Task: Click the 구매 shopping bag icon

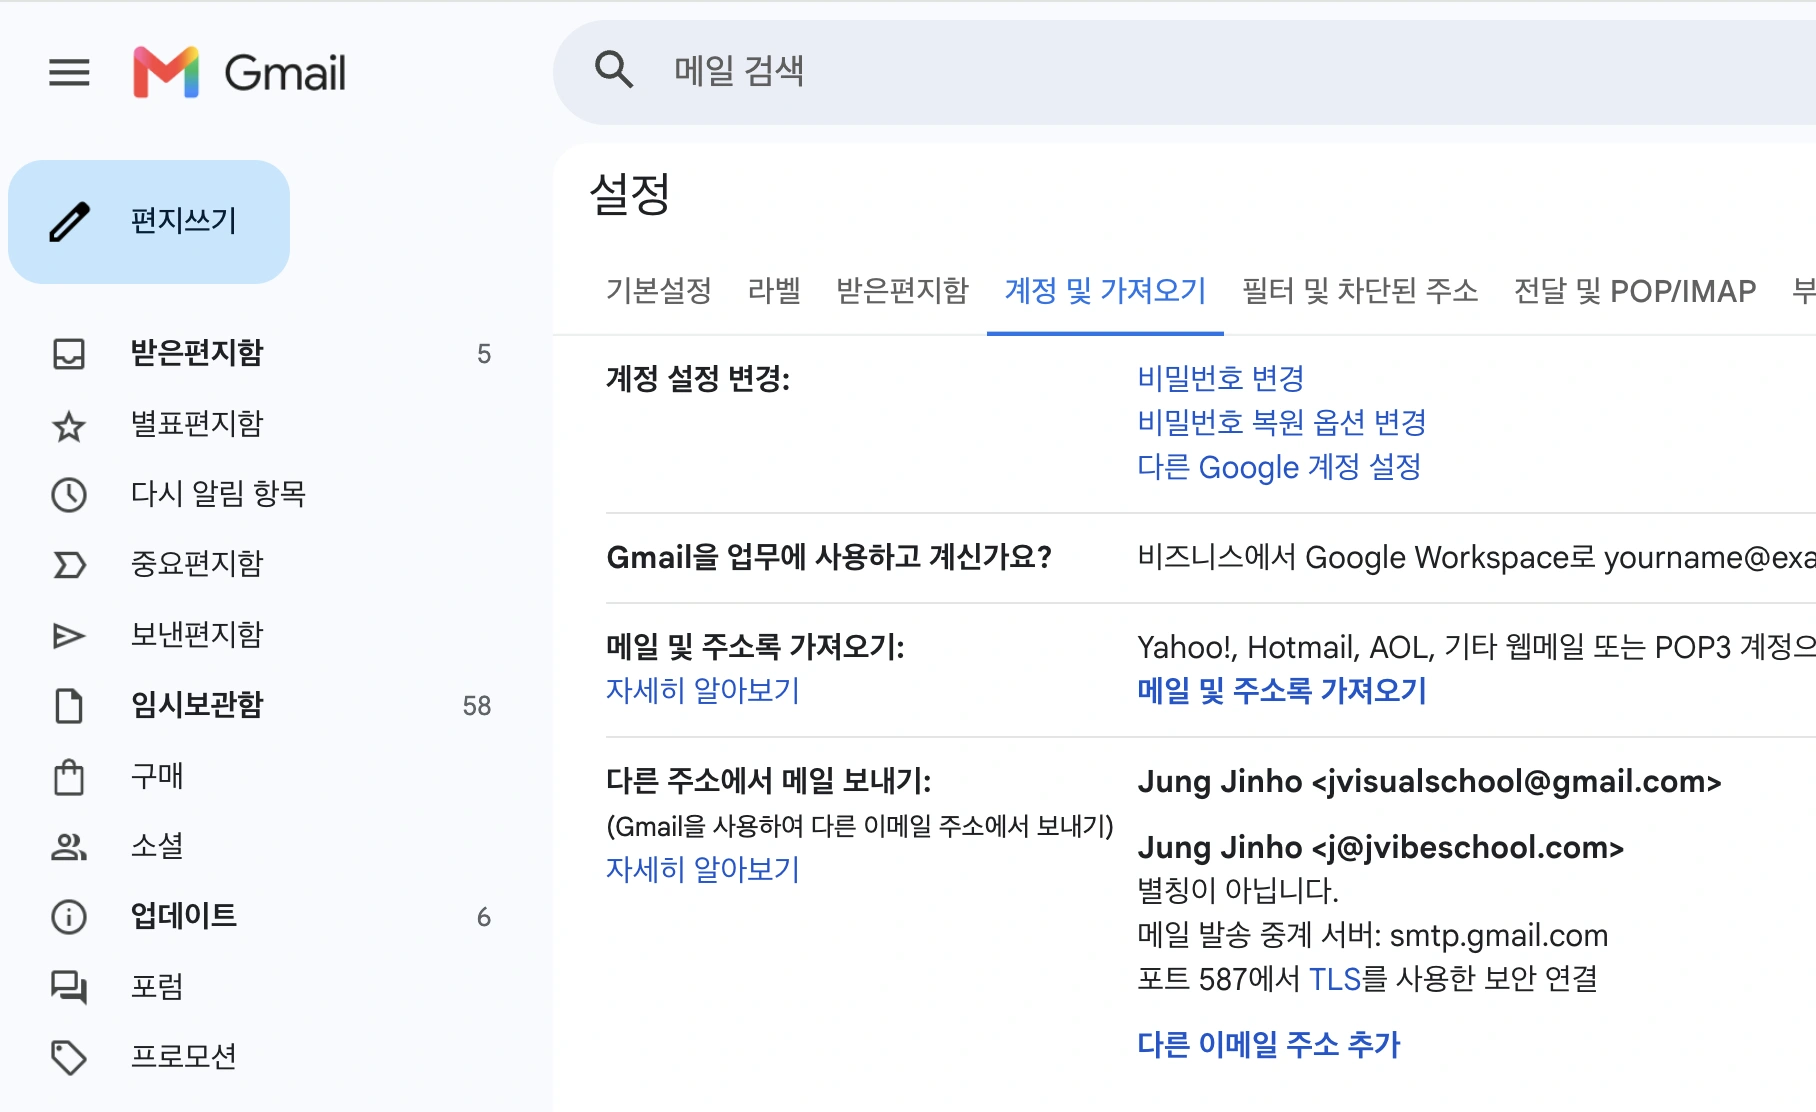Action: (69, 777)
